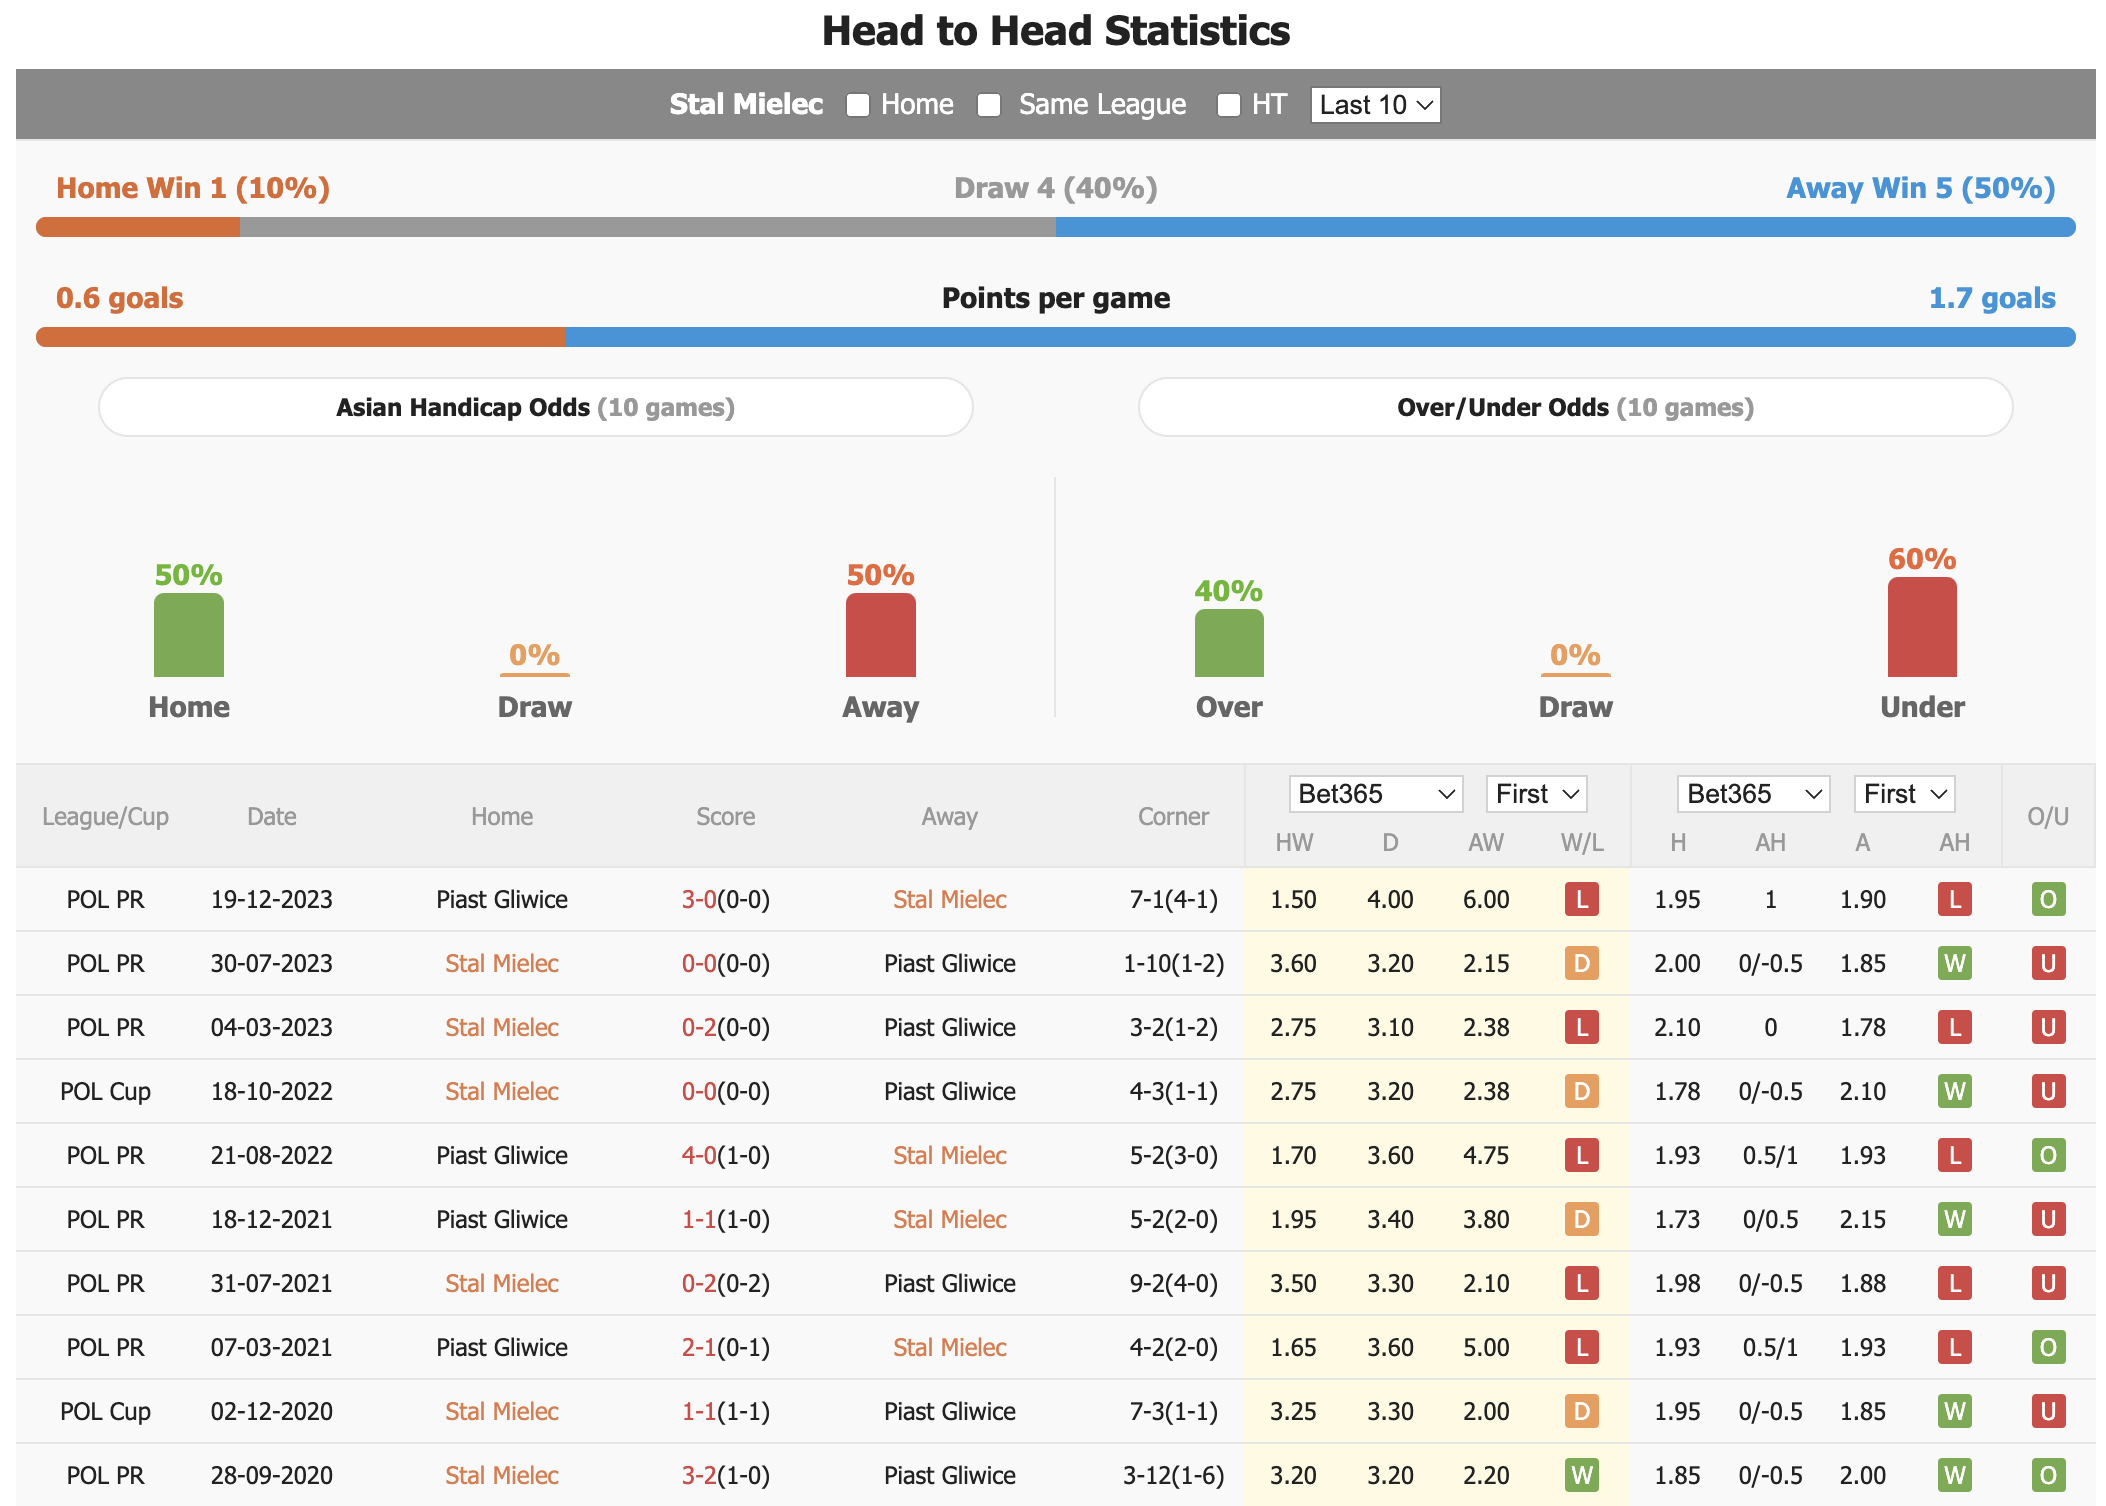Click W/L loss badge in 21-08-2022 row
Image resolution: width=2106 pixels, height=1506 pixels.
point(1582,1155)
